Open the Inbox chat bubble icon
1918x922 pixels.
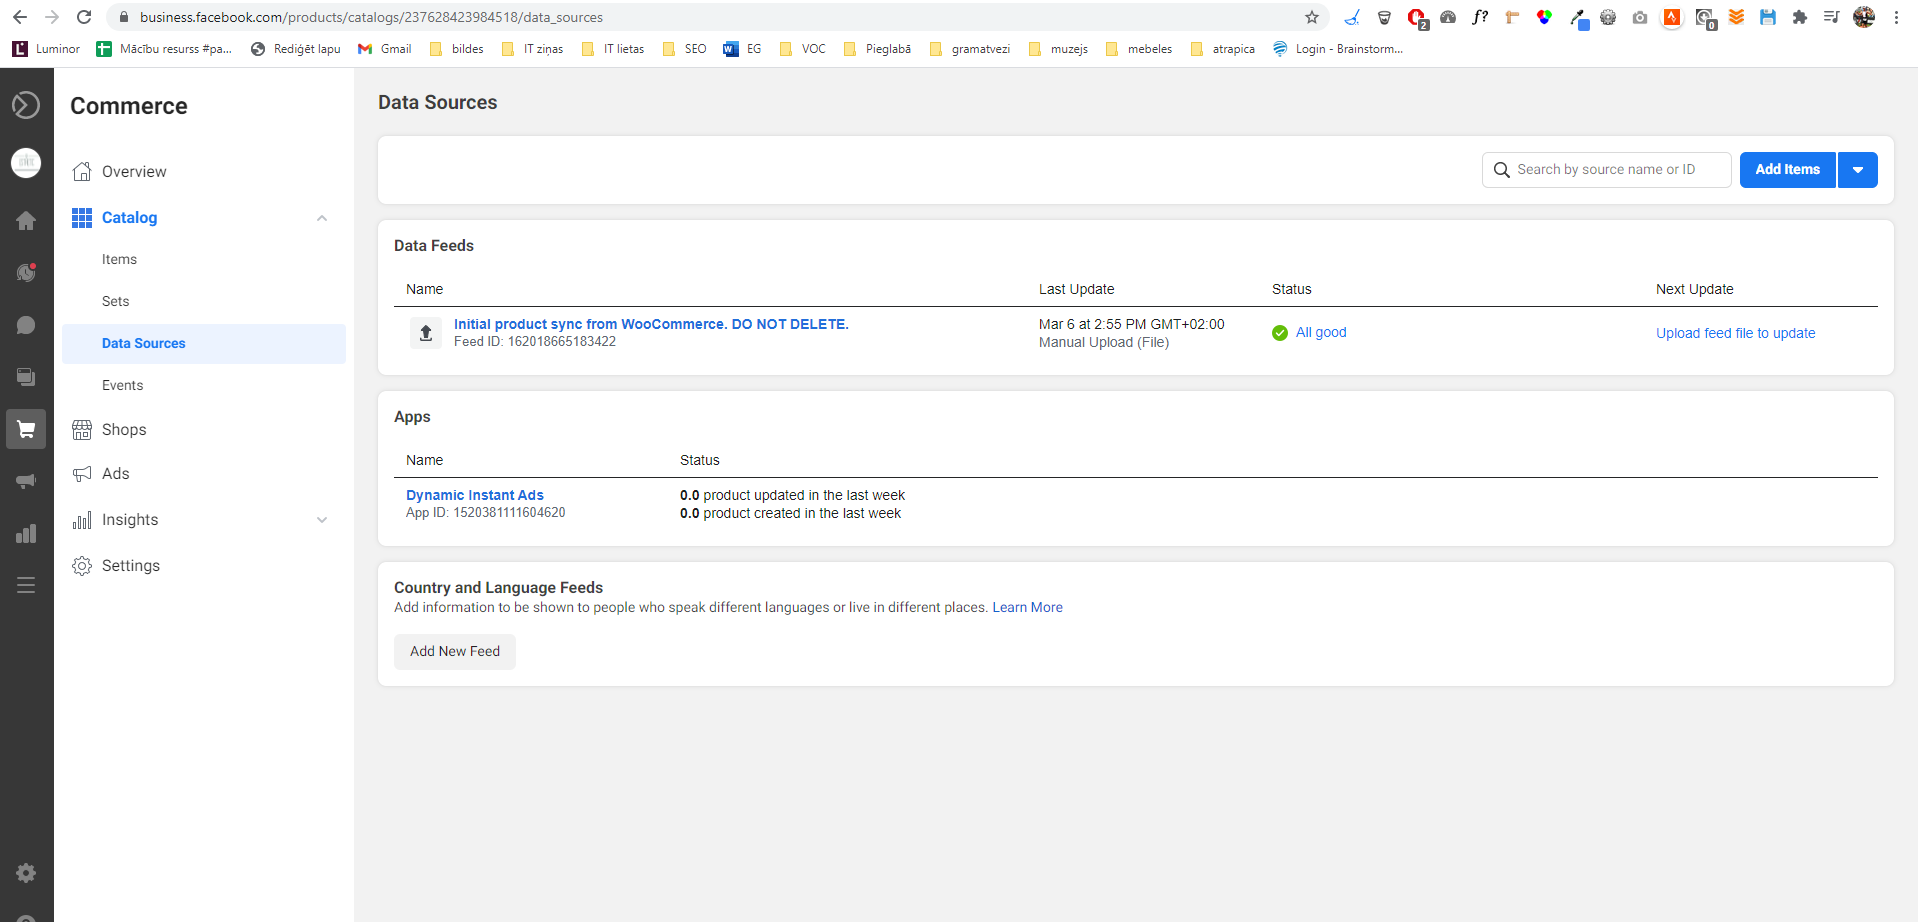[x=26, y=325]
